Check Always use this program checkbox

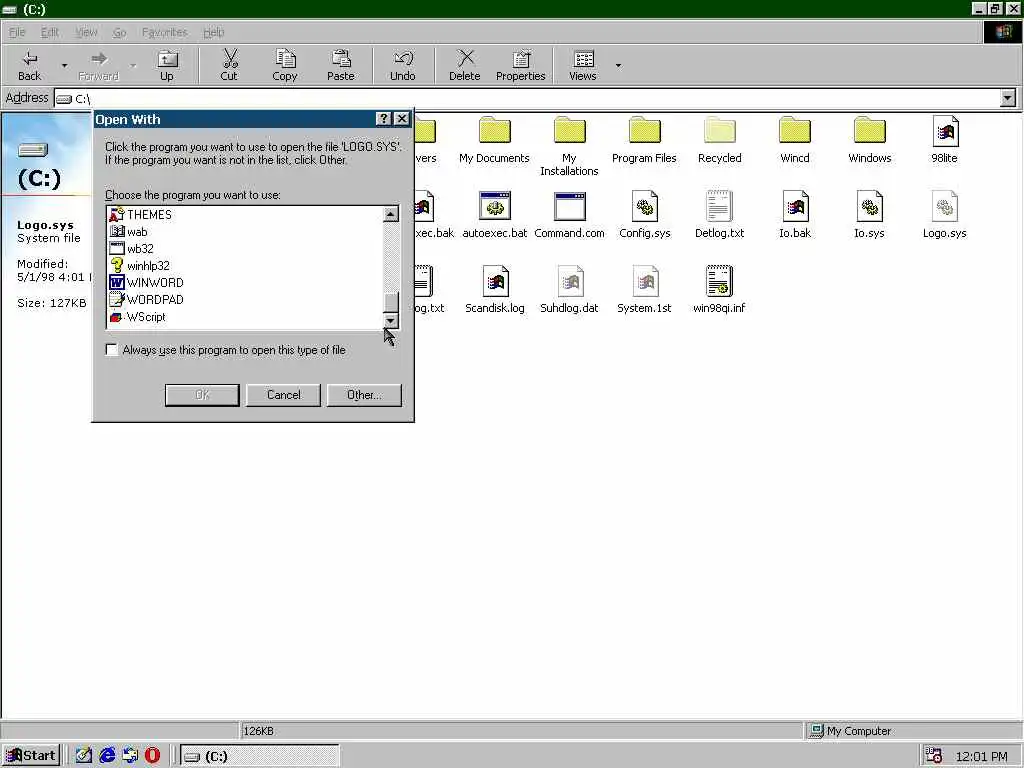(112, 350)
